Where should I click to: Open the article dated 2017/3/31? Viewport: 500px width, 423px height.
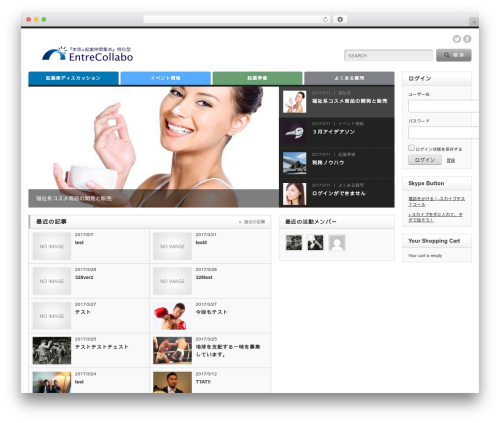(201, 243)
